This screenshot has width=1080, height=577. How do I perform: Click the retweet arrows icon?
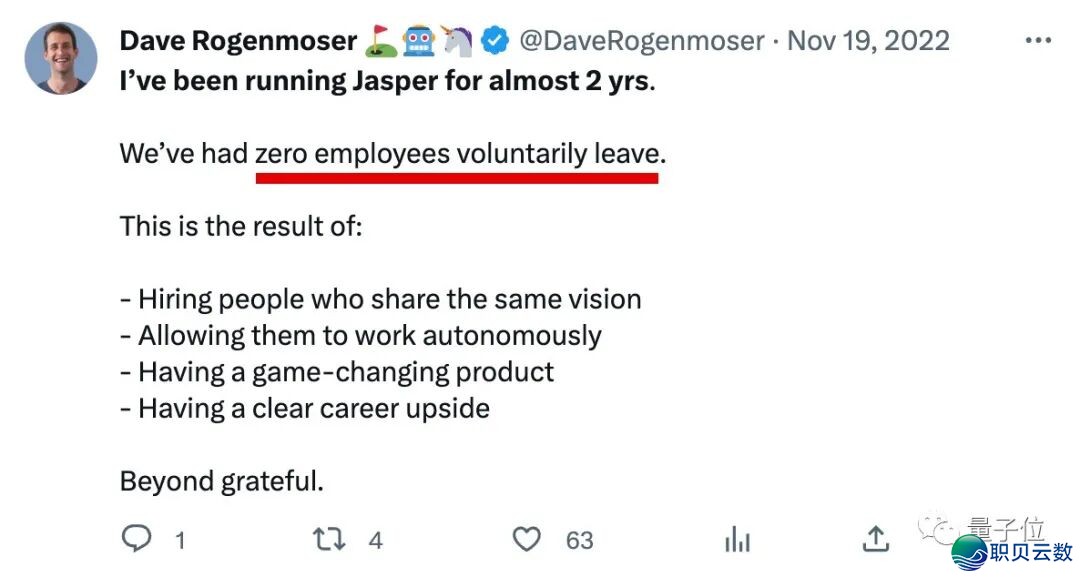coord(329,540)
